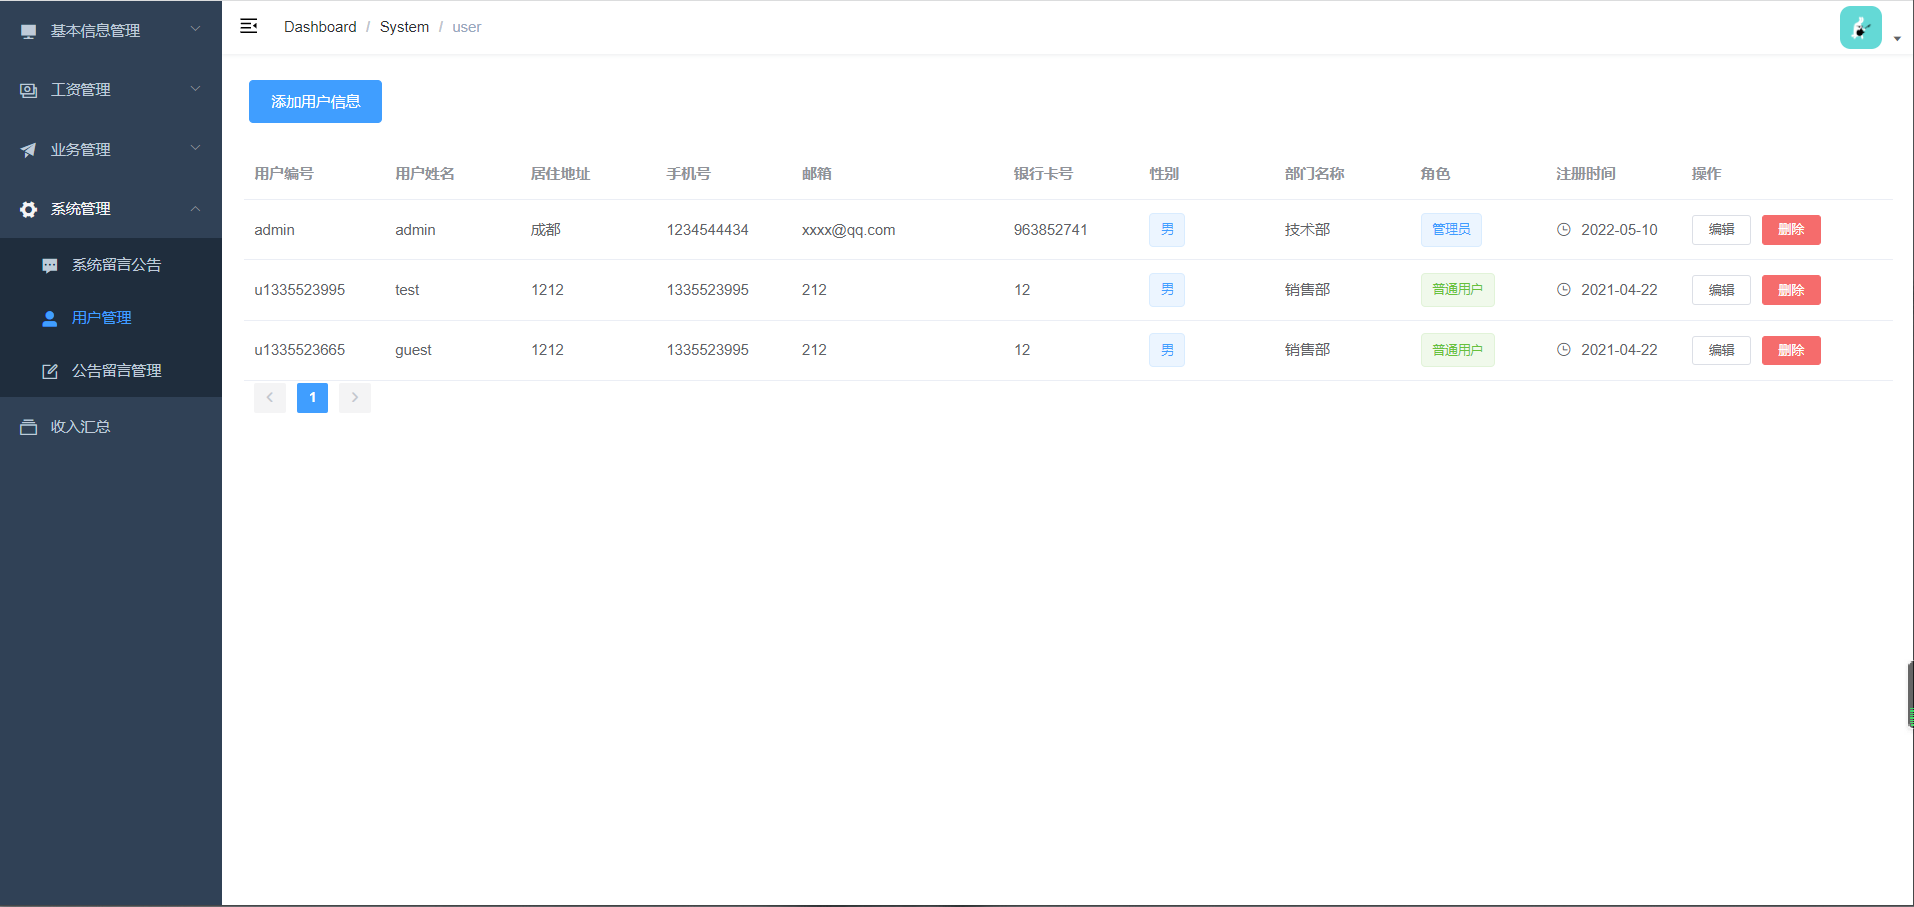Image resolution: width=1914 pixels, height=907 pixels.
Task: Click the 银行卡号 column header
Action: [x=1043, y=174]
